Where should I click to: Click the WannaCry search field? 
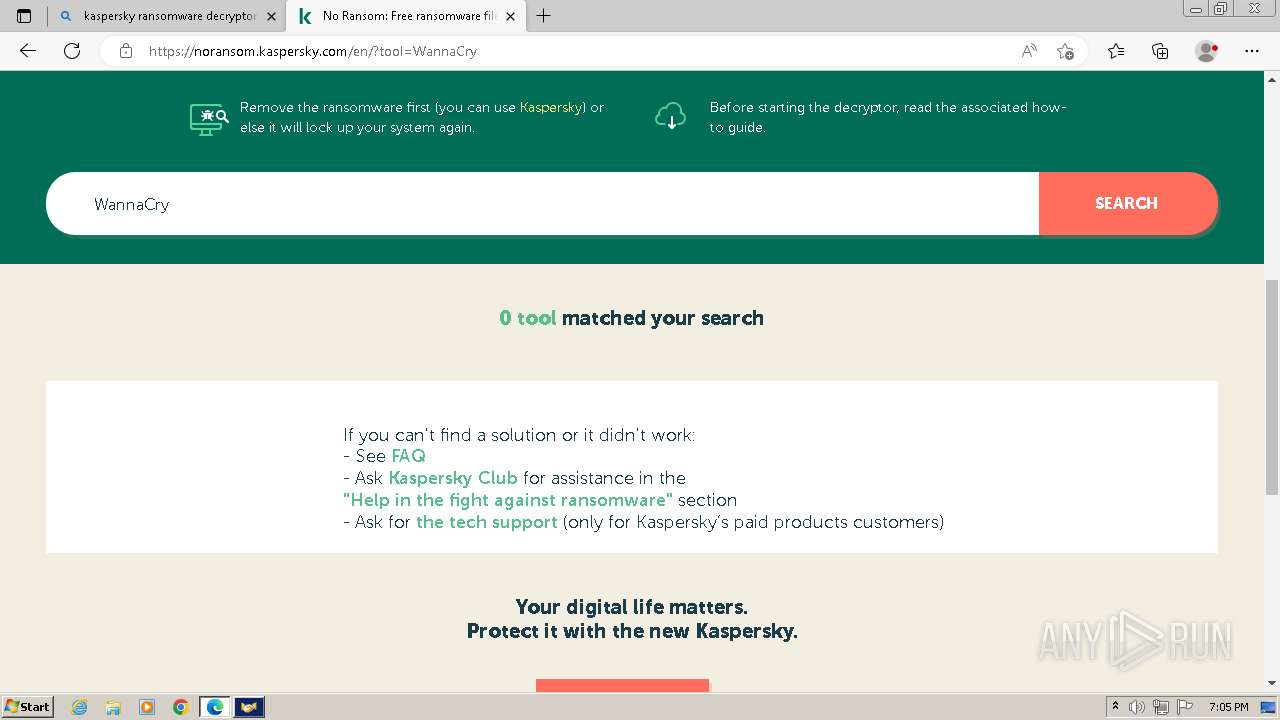coord(542,204)
